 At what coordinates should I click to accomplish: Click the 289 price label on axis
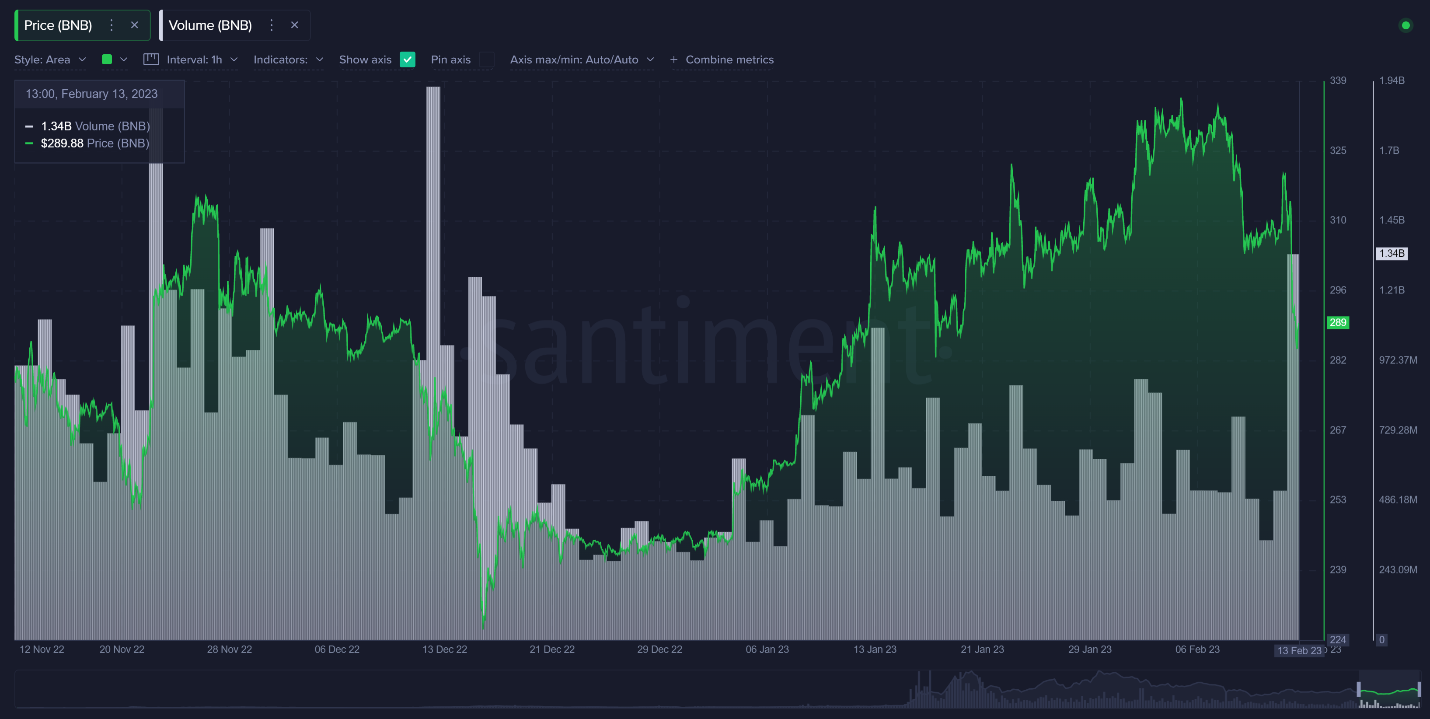pyautogui.click(x=1337, y=323)
